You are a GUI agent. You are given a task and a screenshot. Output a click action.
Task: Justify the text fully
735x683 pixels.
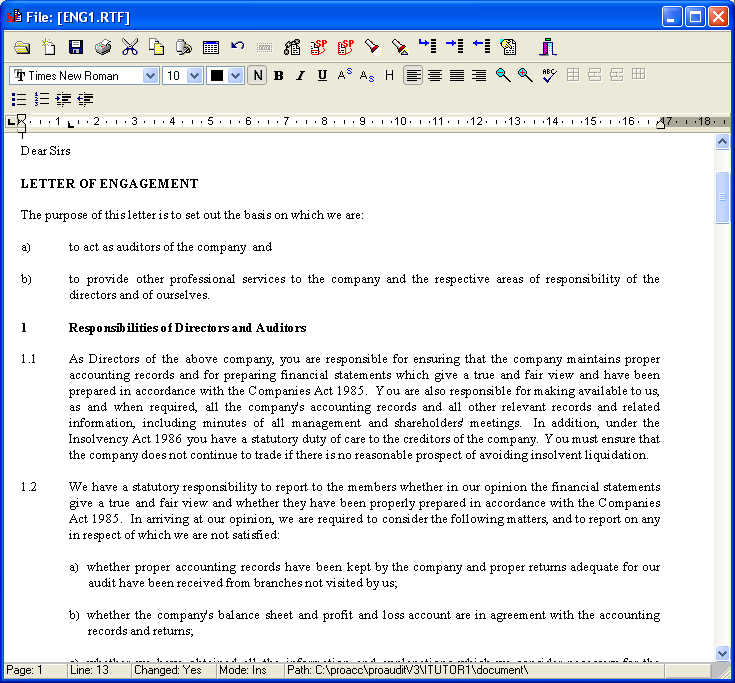pyautogui.click(x=457, y=75)
